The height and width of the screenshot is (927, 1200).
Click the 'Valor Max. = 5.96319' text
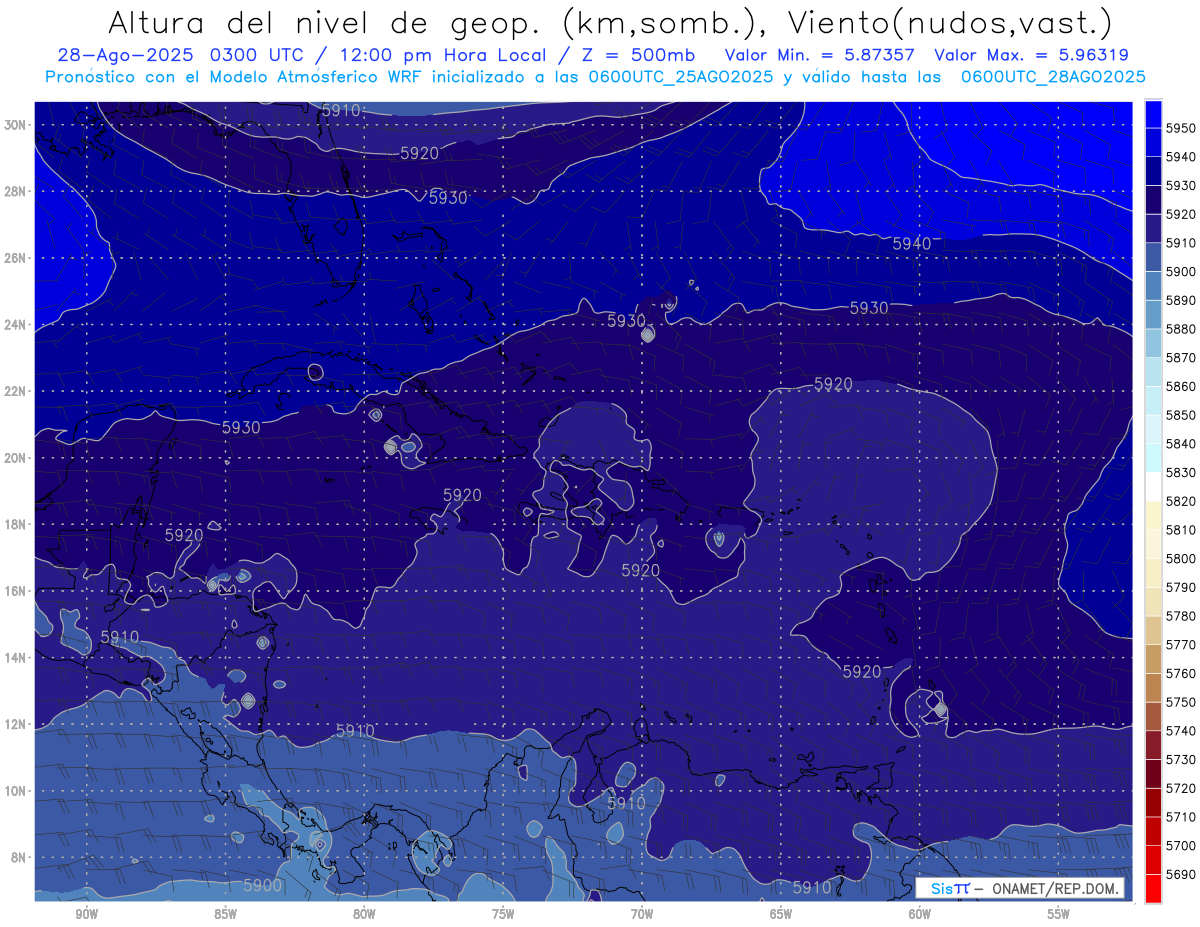(1031, 56)
